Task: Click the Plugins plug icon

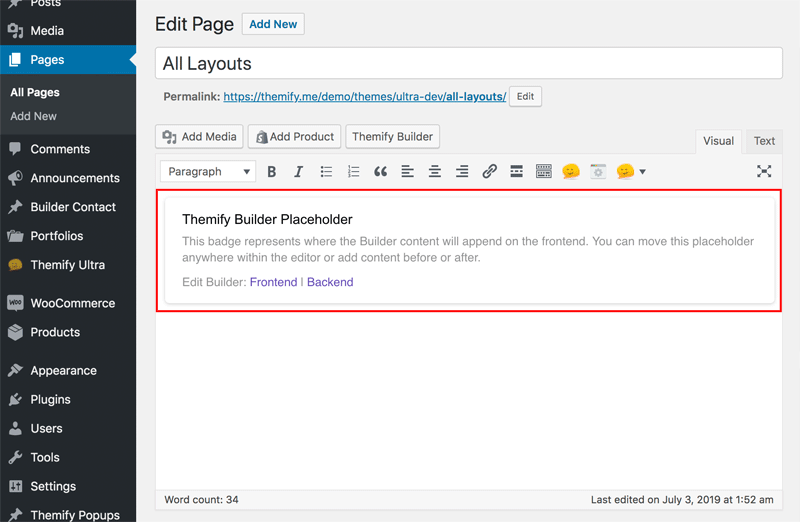Action: click(x=15, y=400)
